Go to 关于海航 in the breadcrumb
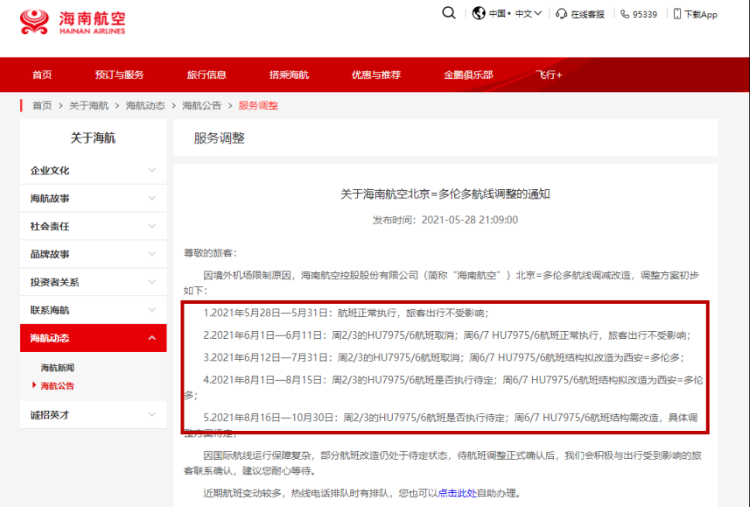 [x=89, y=106]
